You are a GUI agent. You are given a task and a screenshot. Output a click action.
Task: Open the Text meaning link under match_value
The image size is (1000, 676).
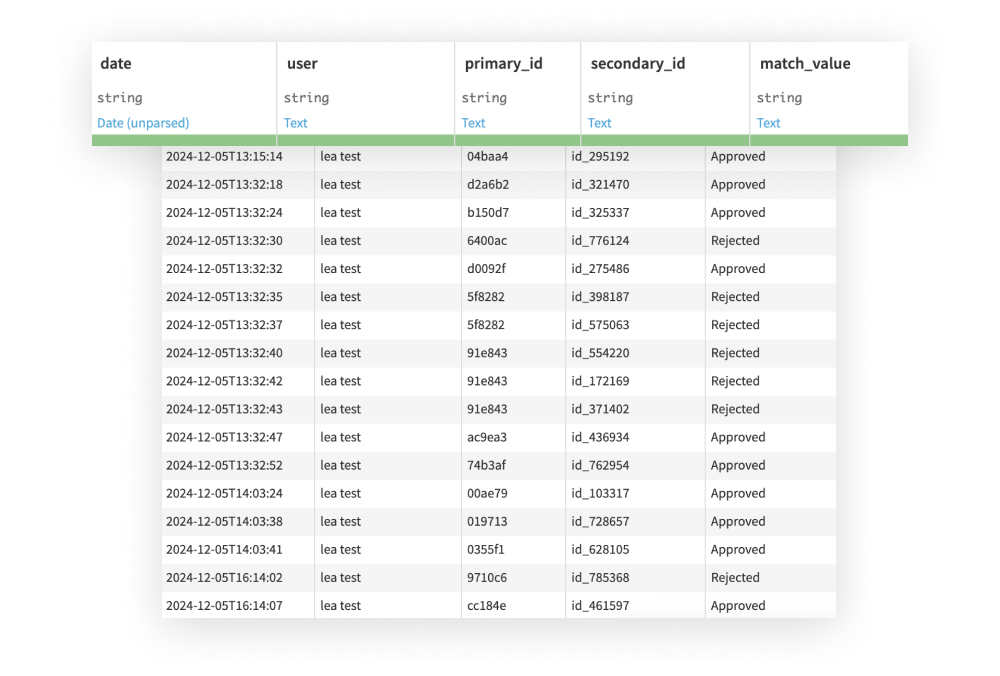[768, 123]
